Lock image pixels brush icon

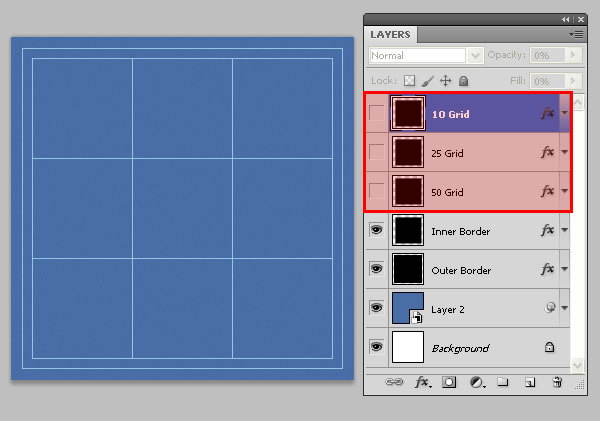pyautogui.click(x=427, y=81)
